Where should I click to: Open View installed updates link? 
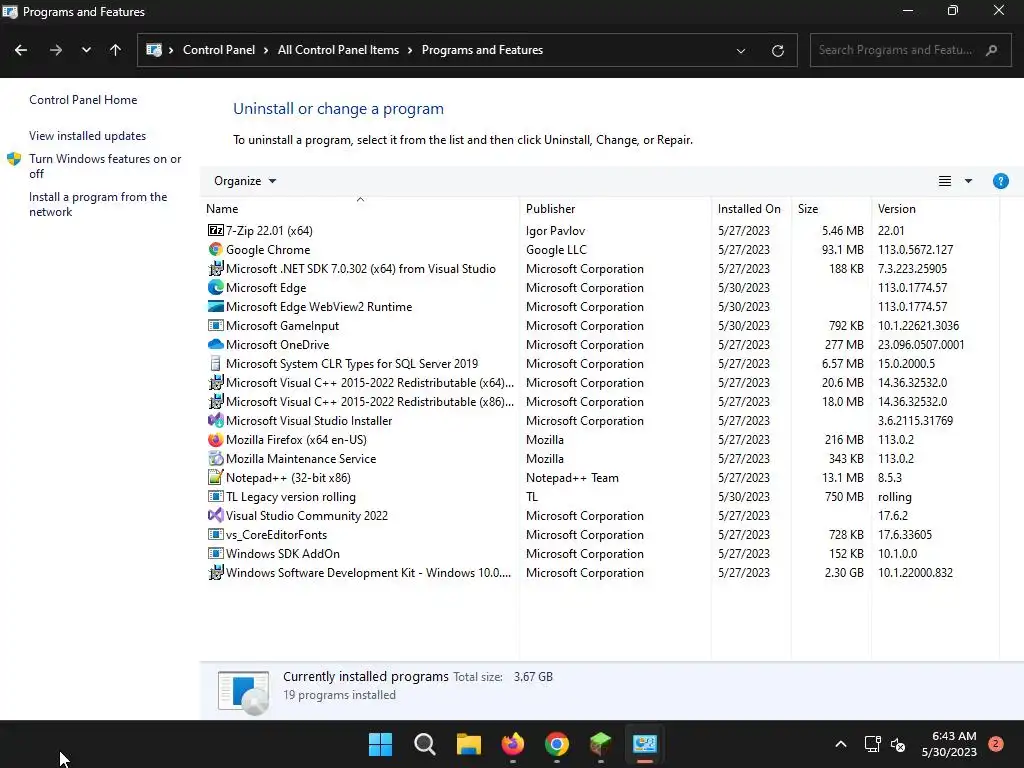[88, 136]
